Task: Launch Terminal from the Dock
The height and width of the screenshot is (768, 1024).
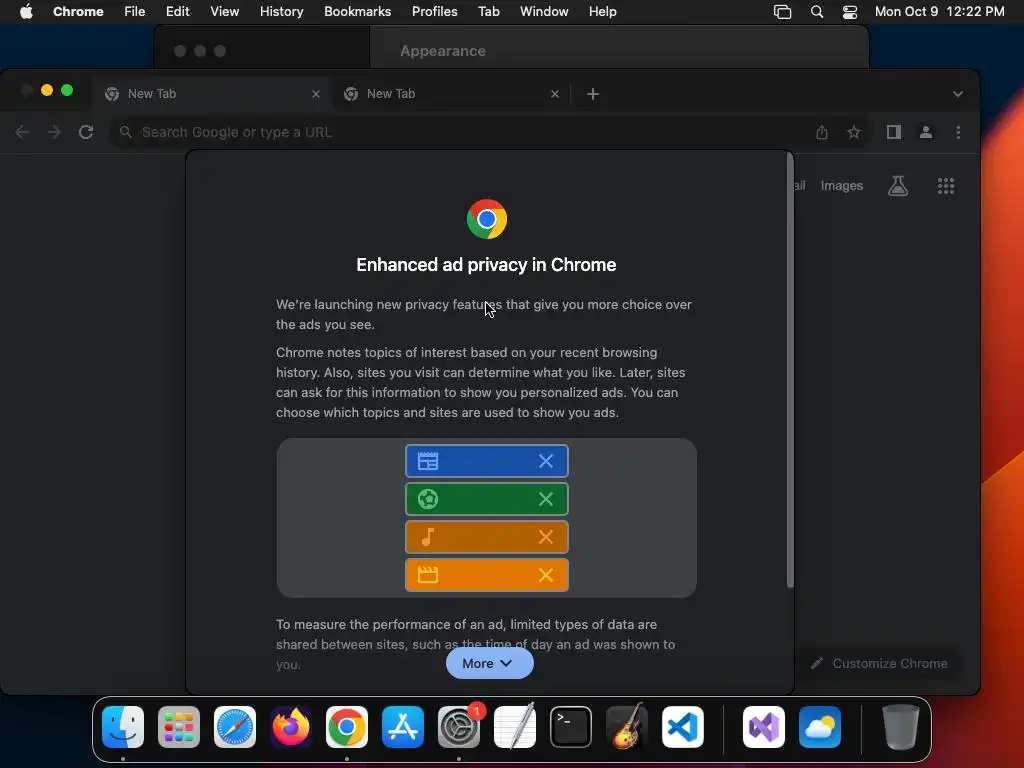Action: 571,727
